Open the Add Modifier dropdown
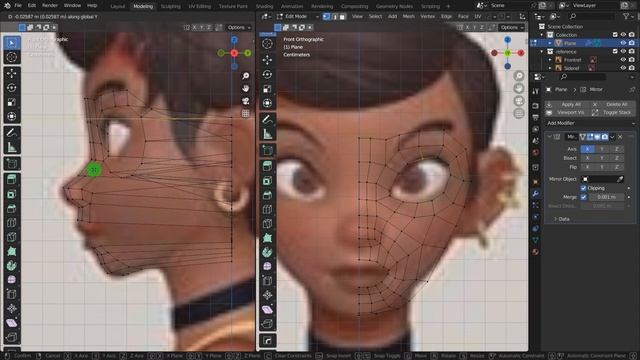 click(x=591, y=123)
